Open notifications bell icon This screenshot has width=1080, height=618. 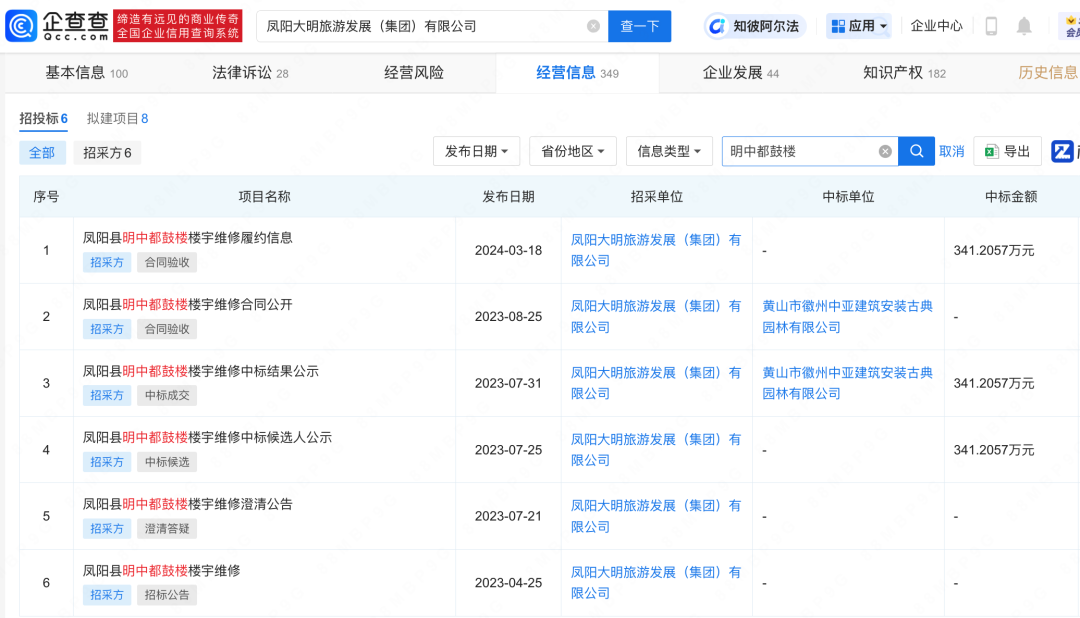pos(1024,26)
